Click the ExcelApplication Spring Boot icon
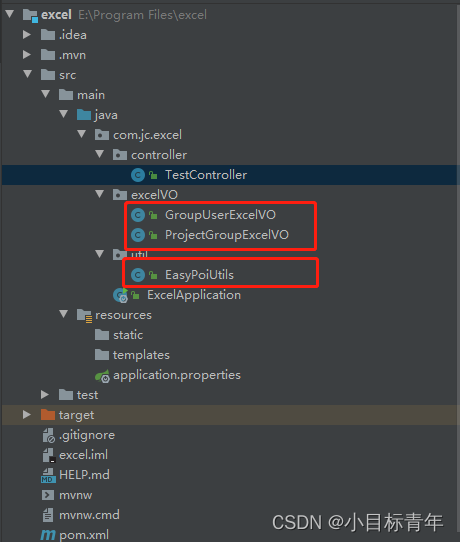Viewport: 460px width, 542px height. (120, 295)
